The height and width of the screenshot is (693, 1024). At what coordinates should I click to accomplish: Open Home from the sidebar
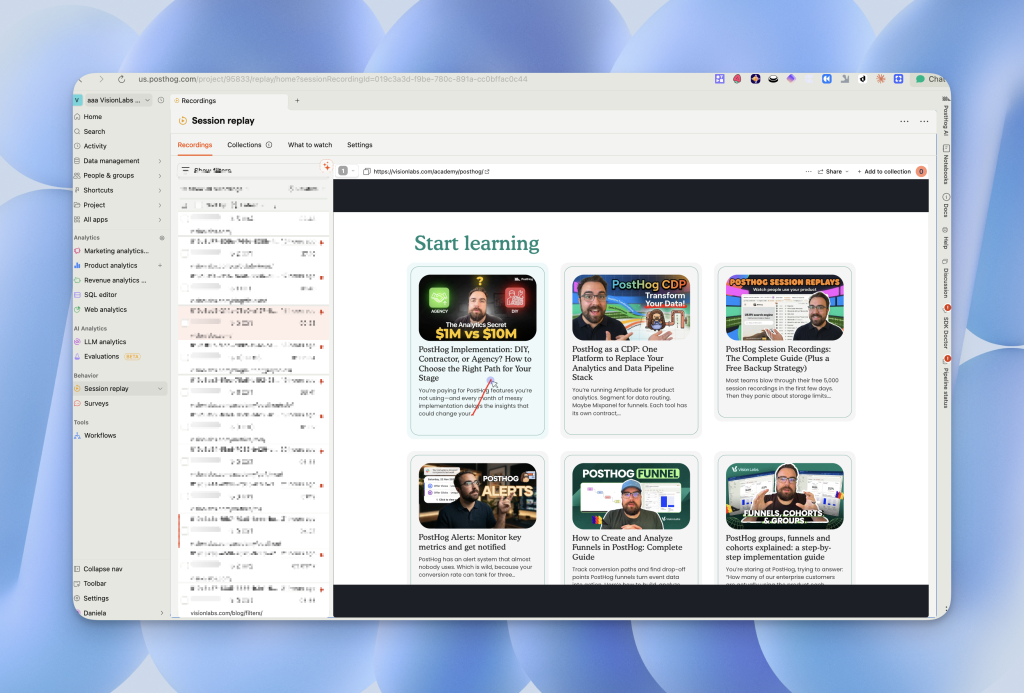pyautogui.click(x=93, y=117)
